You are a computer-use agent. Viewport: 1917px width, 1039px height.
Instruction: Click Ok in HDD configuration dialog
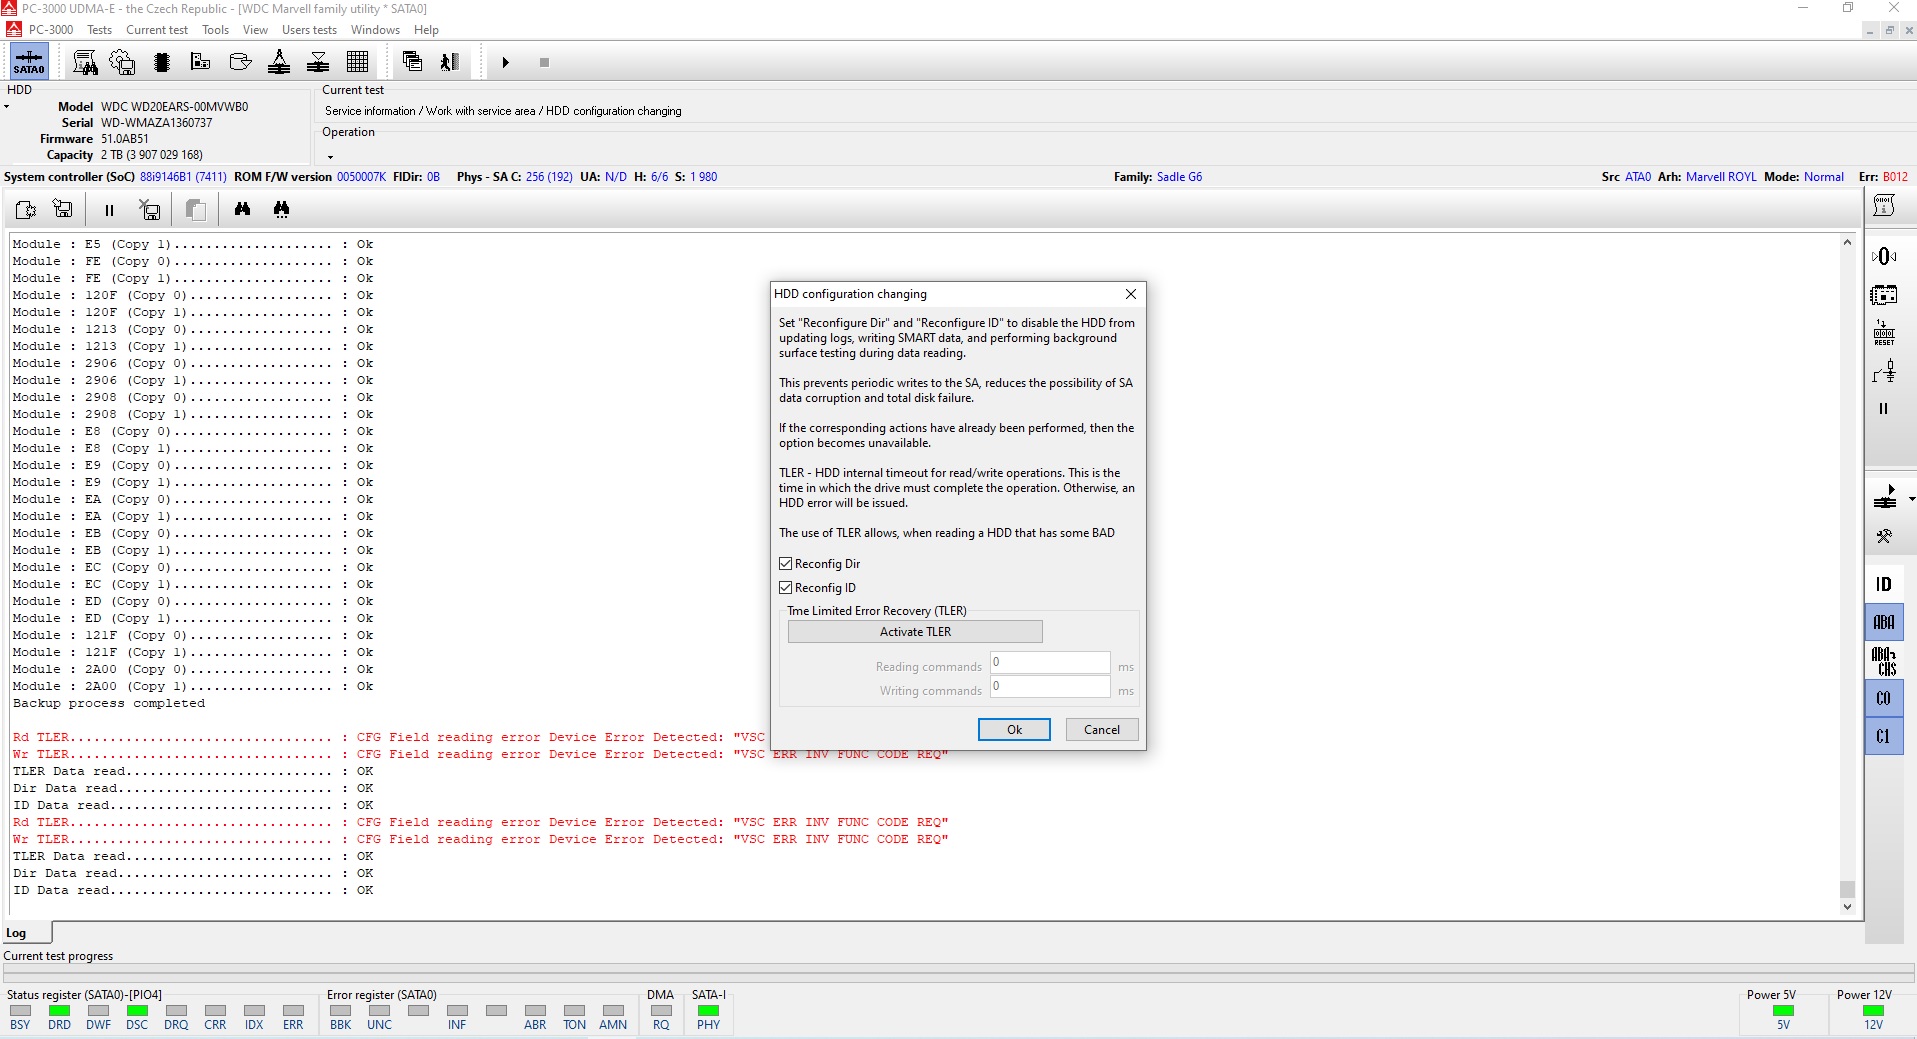tap(1014, 730)
